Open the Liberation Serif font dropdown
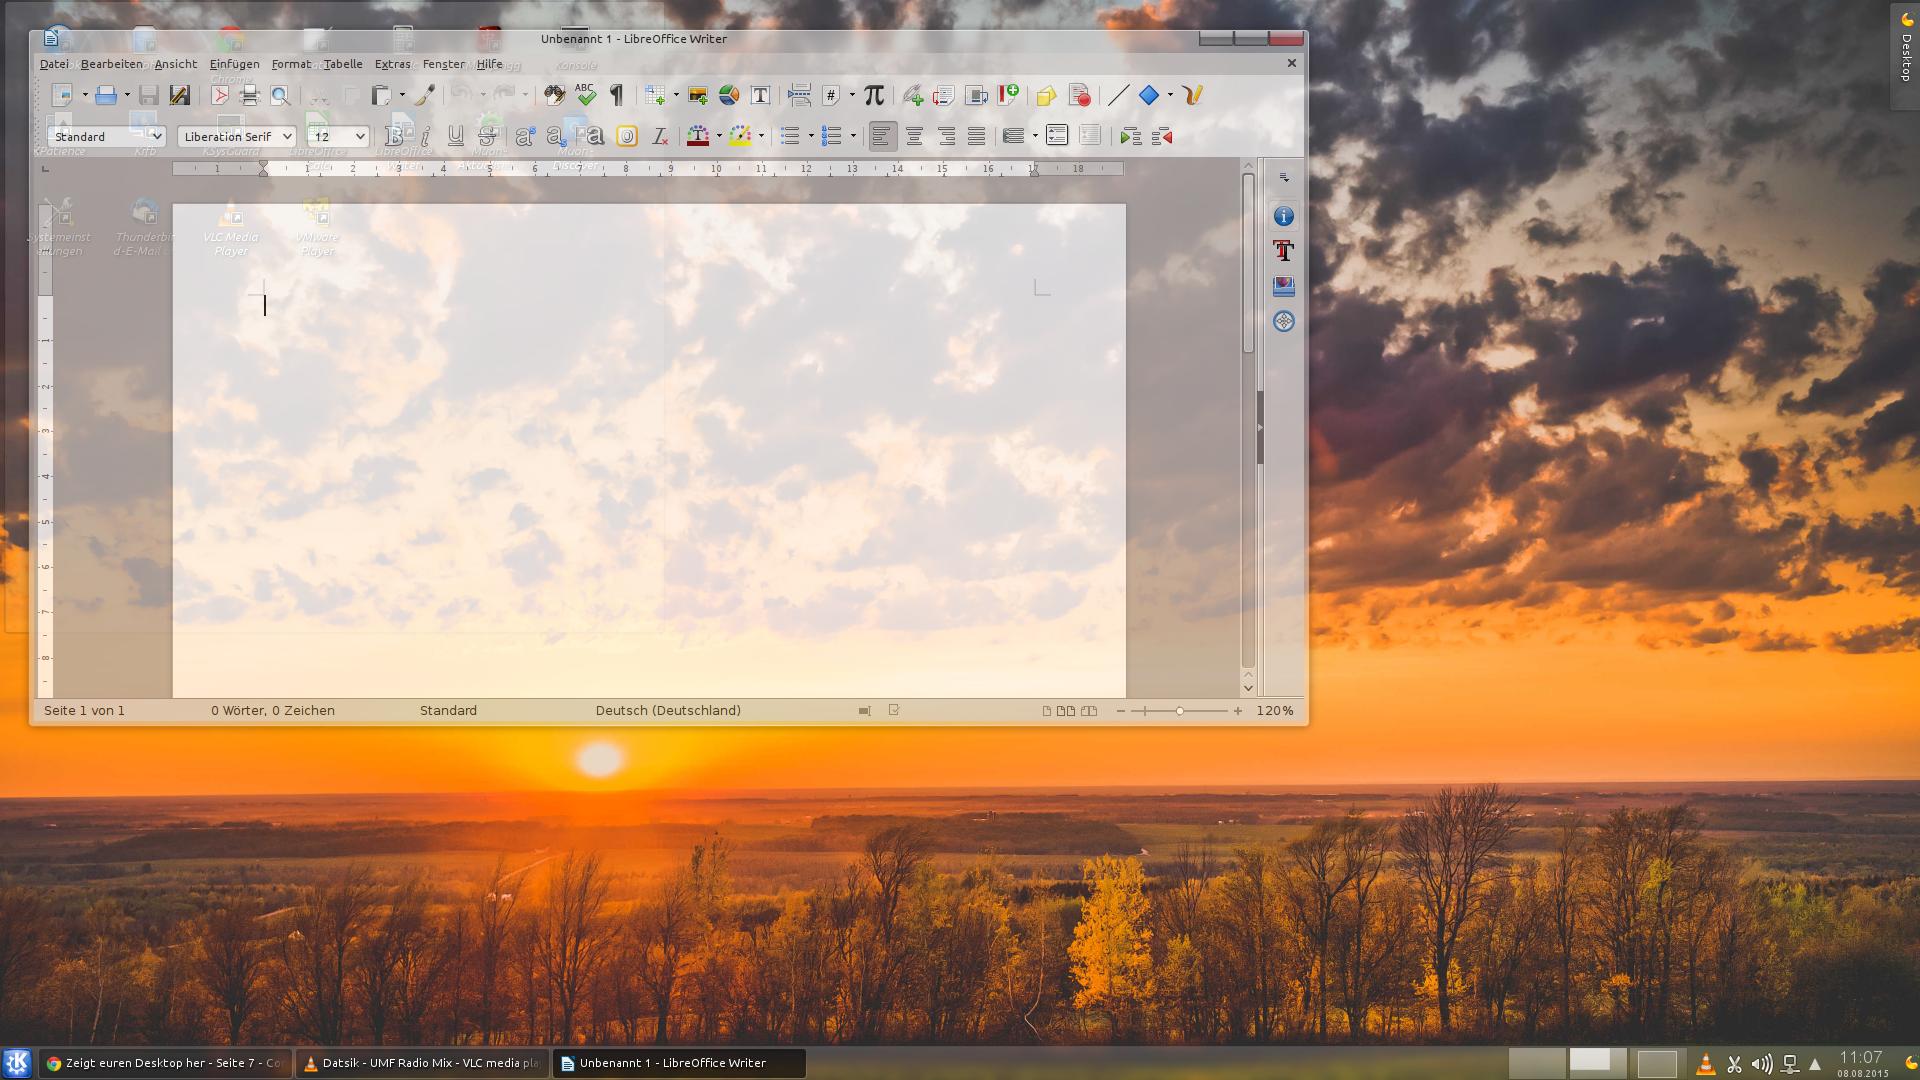Screen dimensions: 1920x1080 [287, 137]
